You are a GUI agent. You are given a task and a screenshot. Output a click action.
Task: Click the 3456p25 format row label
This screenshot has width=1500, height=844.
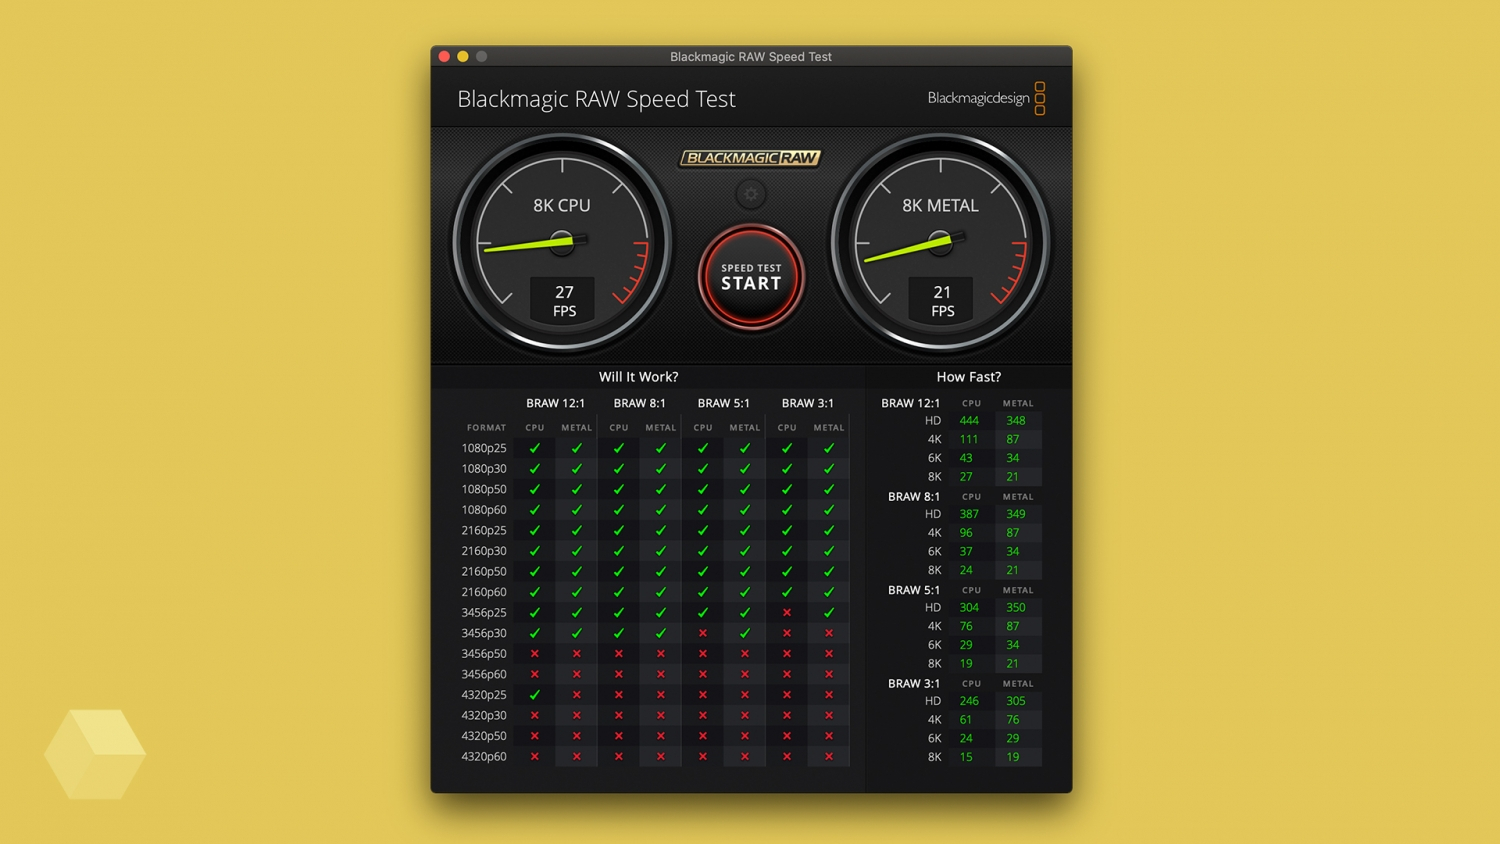pyautogui.click(x=484, y=613)
